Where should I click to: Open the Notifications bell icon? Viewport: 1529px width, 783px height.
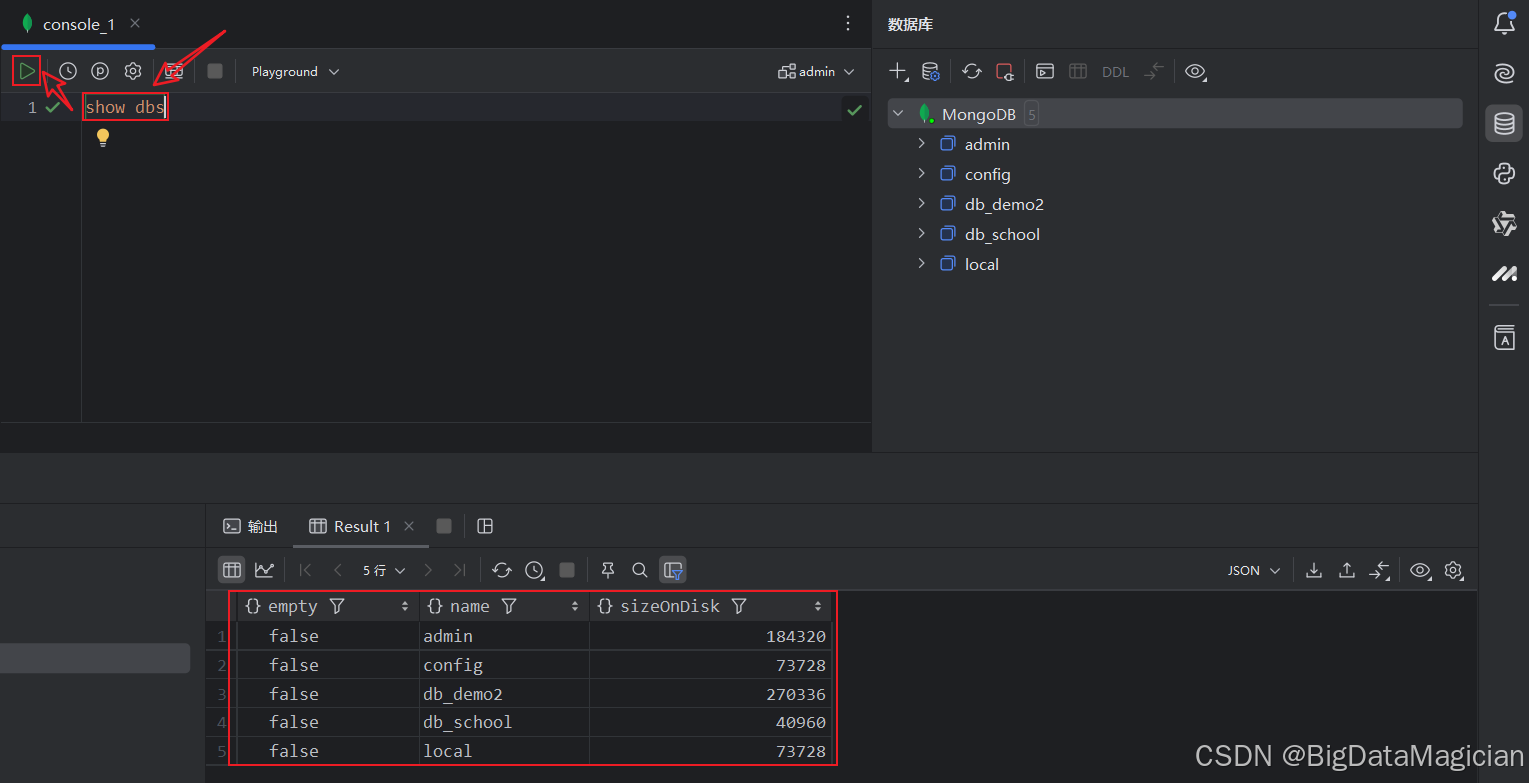[1504, 24]
